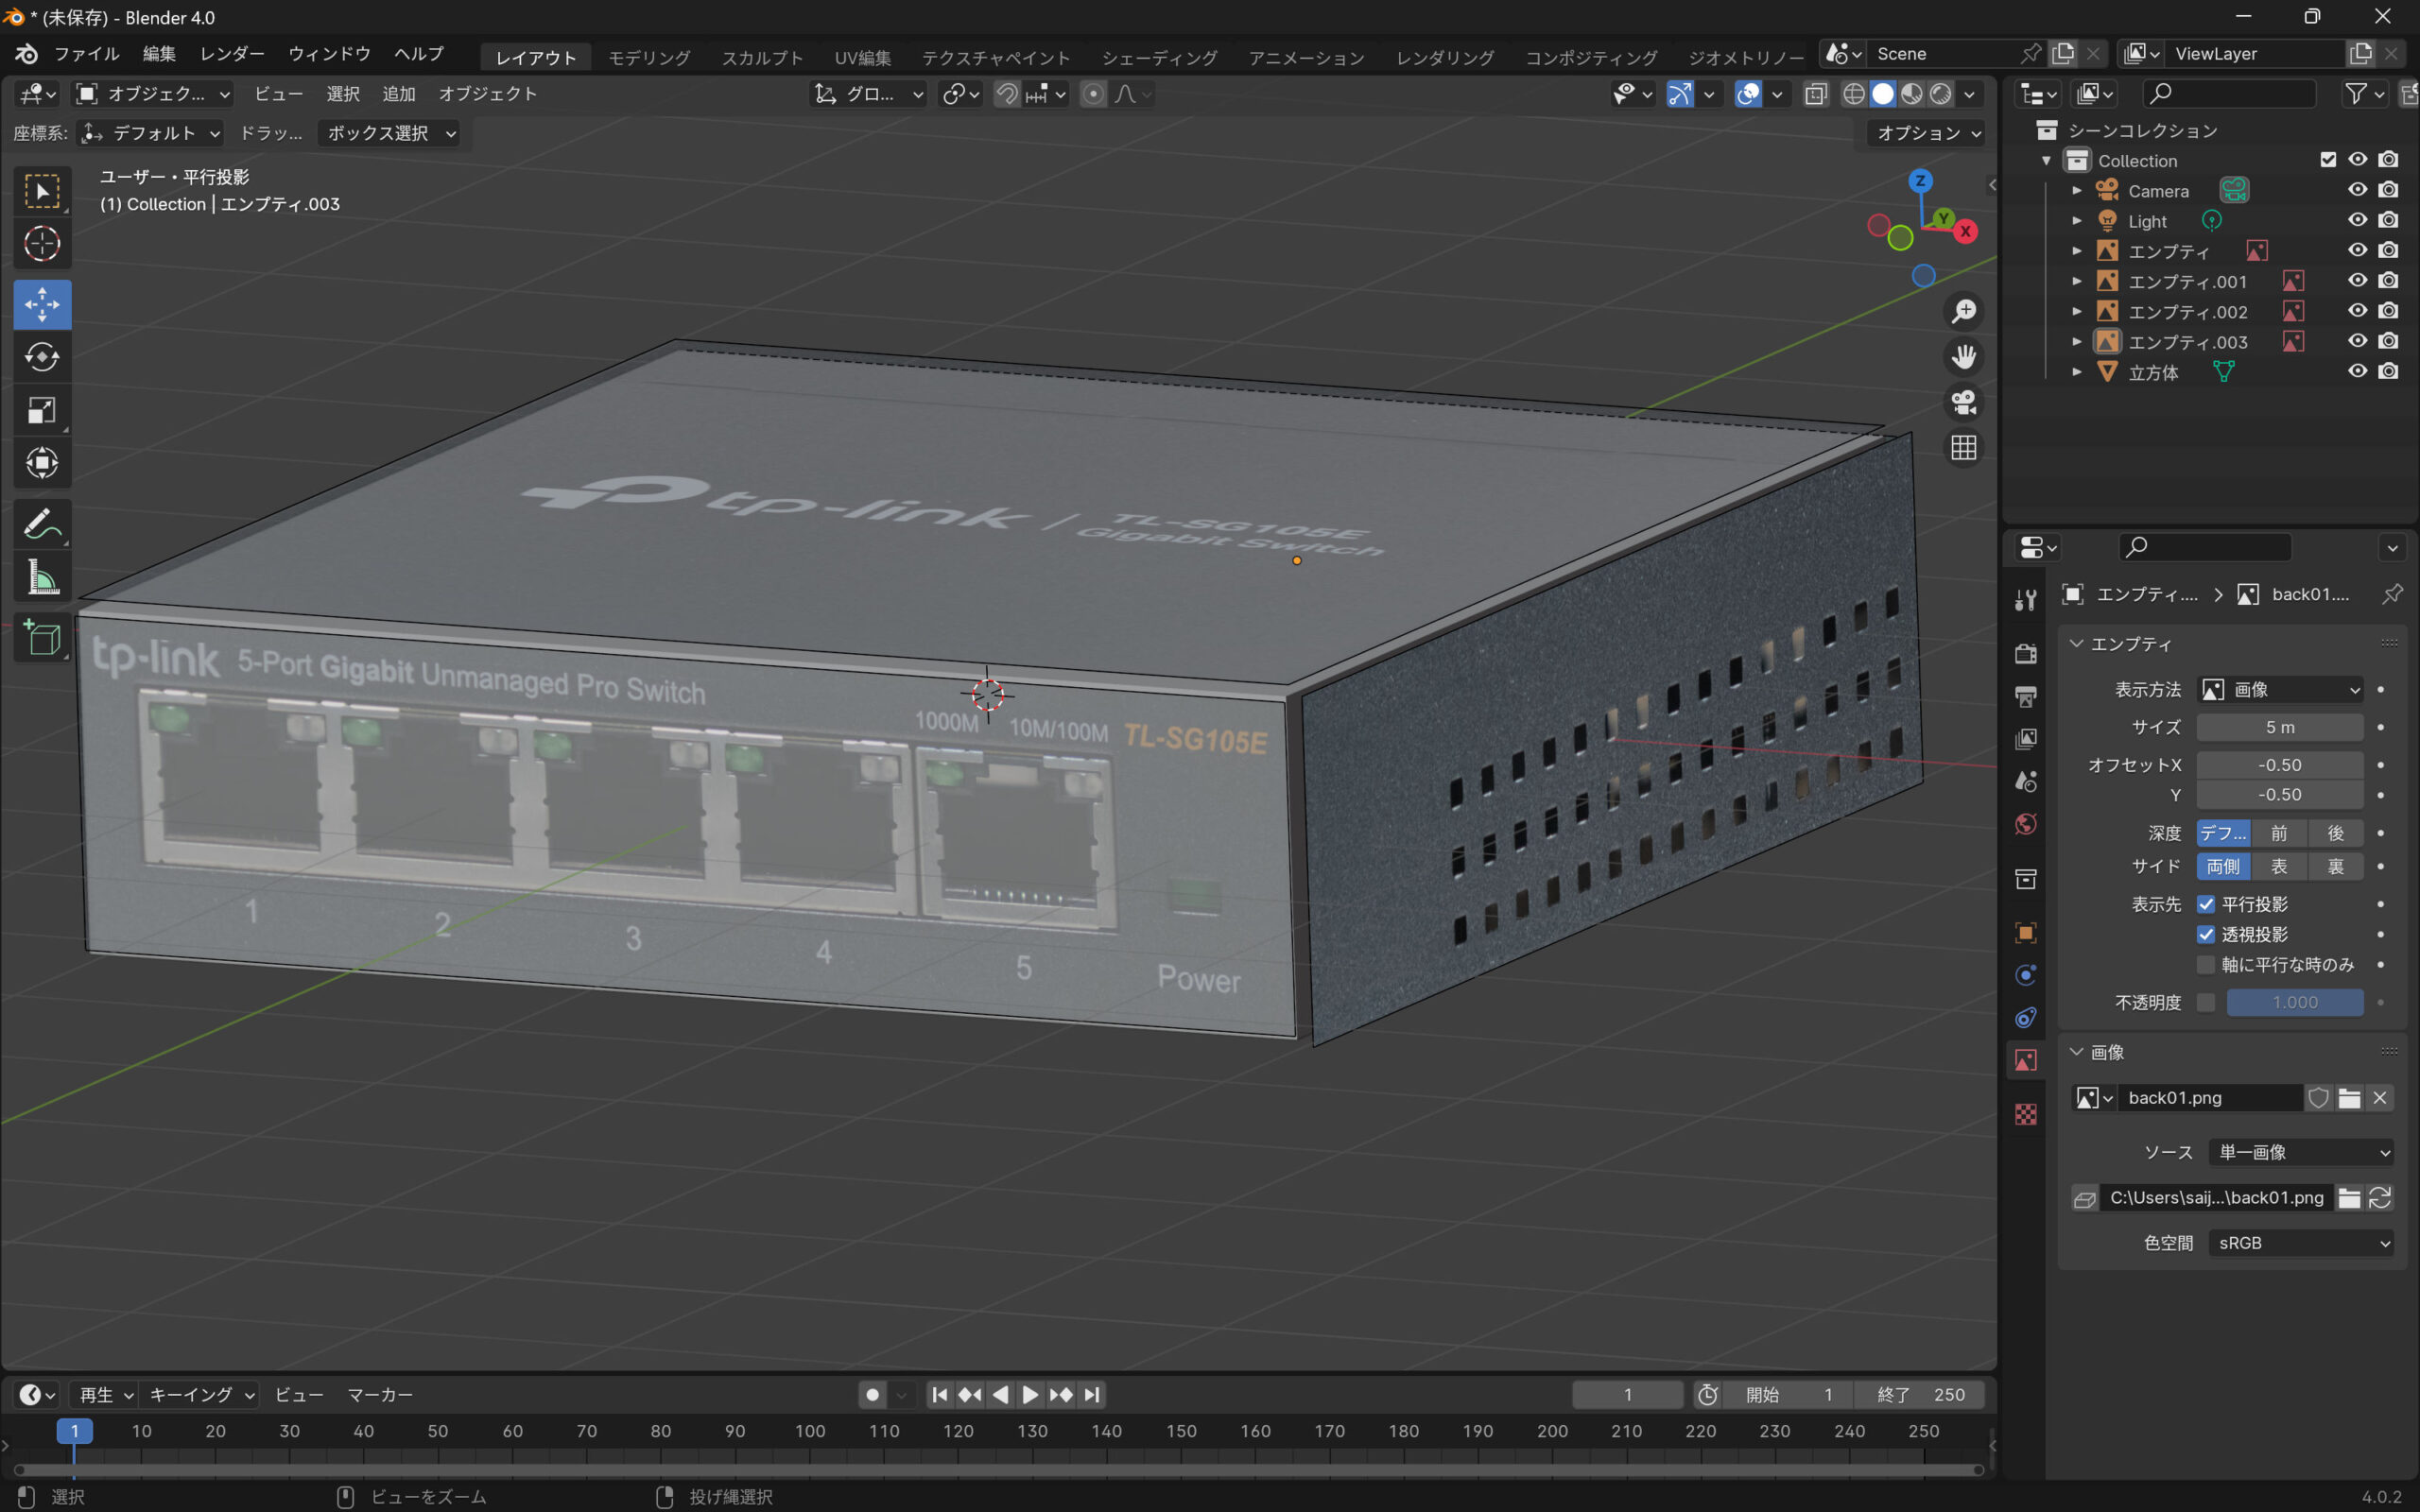Open the ファイル menu
The image size is (2420, 1512).
point(86,54)
